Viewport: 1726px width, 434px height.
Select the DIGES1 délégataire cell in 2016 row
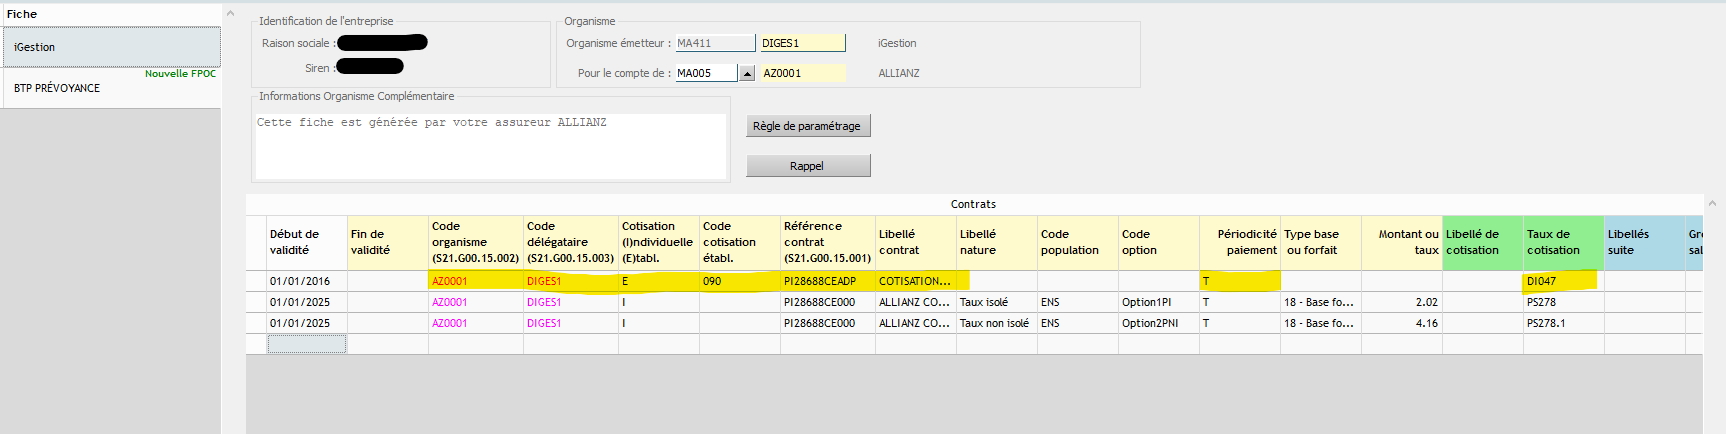571,281
